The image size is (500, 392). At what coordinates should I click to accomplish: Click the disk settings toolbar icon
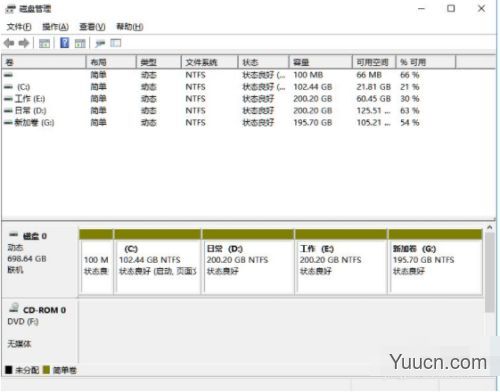100,43
